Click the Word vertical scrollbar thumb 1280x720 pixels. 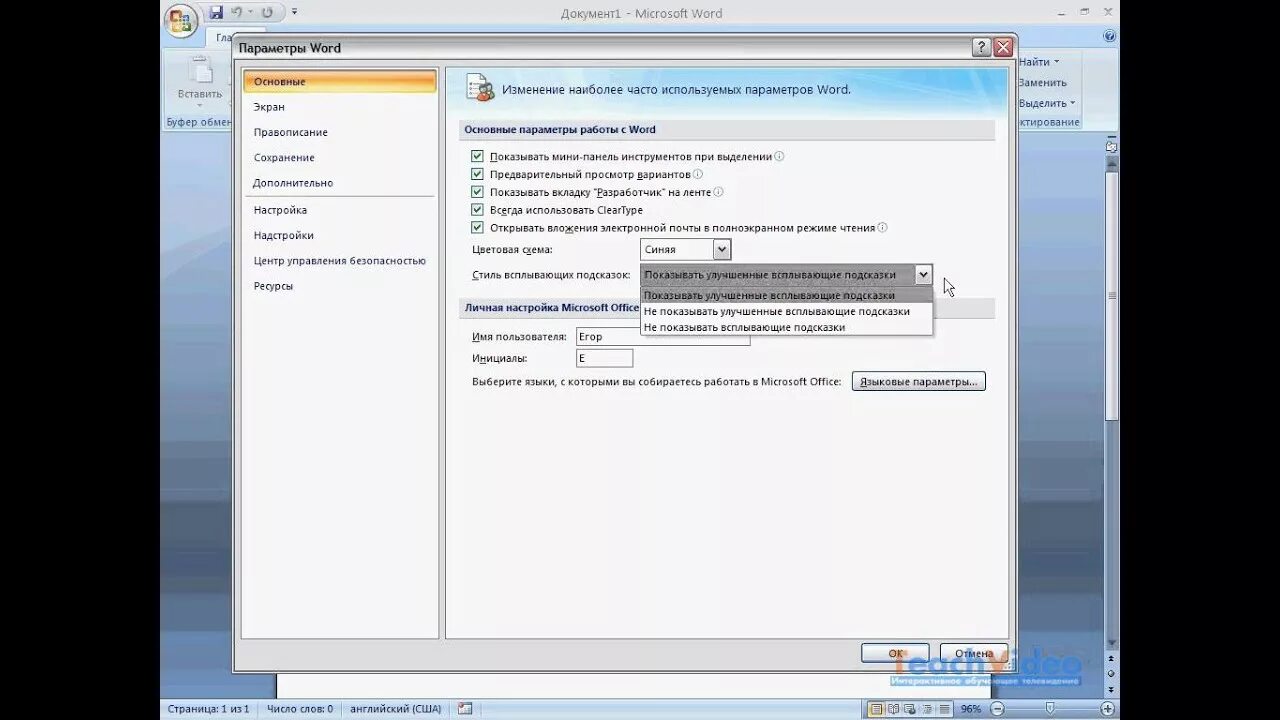1111,295
